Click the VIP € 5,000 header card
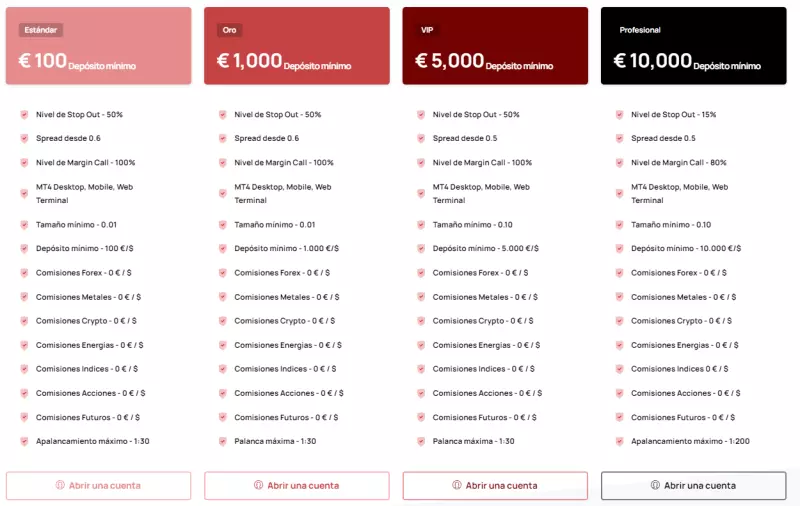This screenshot has height=506, width=800. click(495, 46)
